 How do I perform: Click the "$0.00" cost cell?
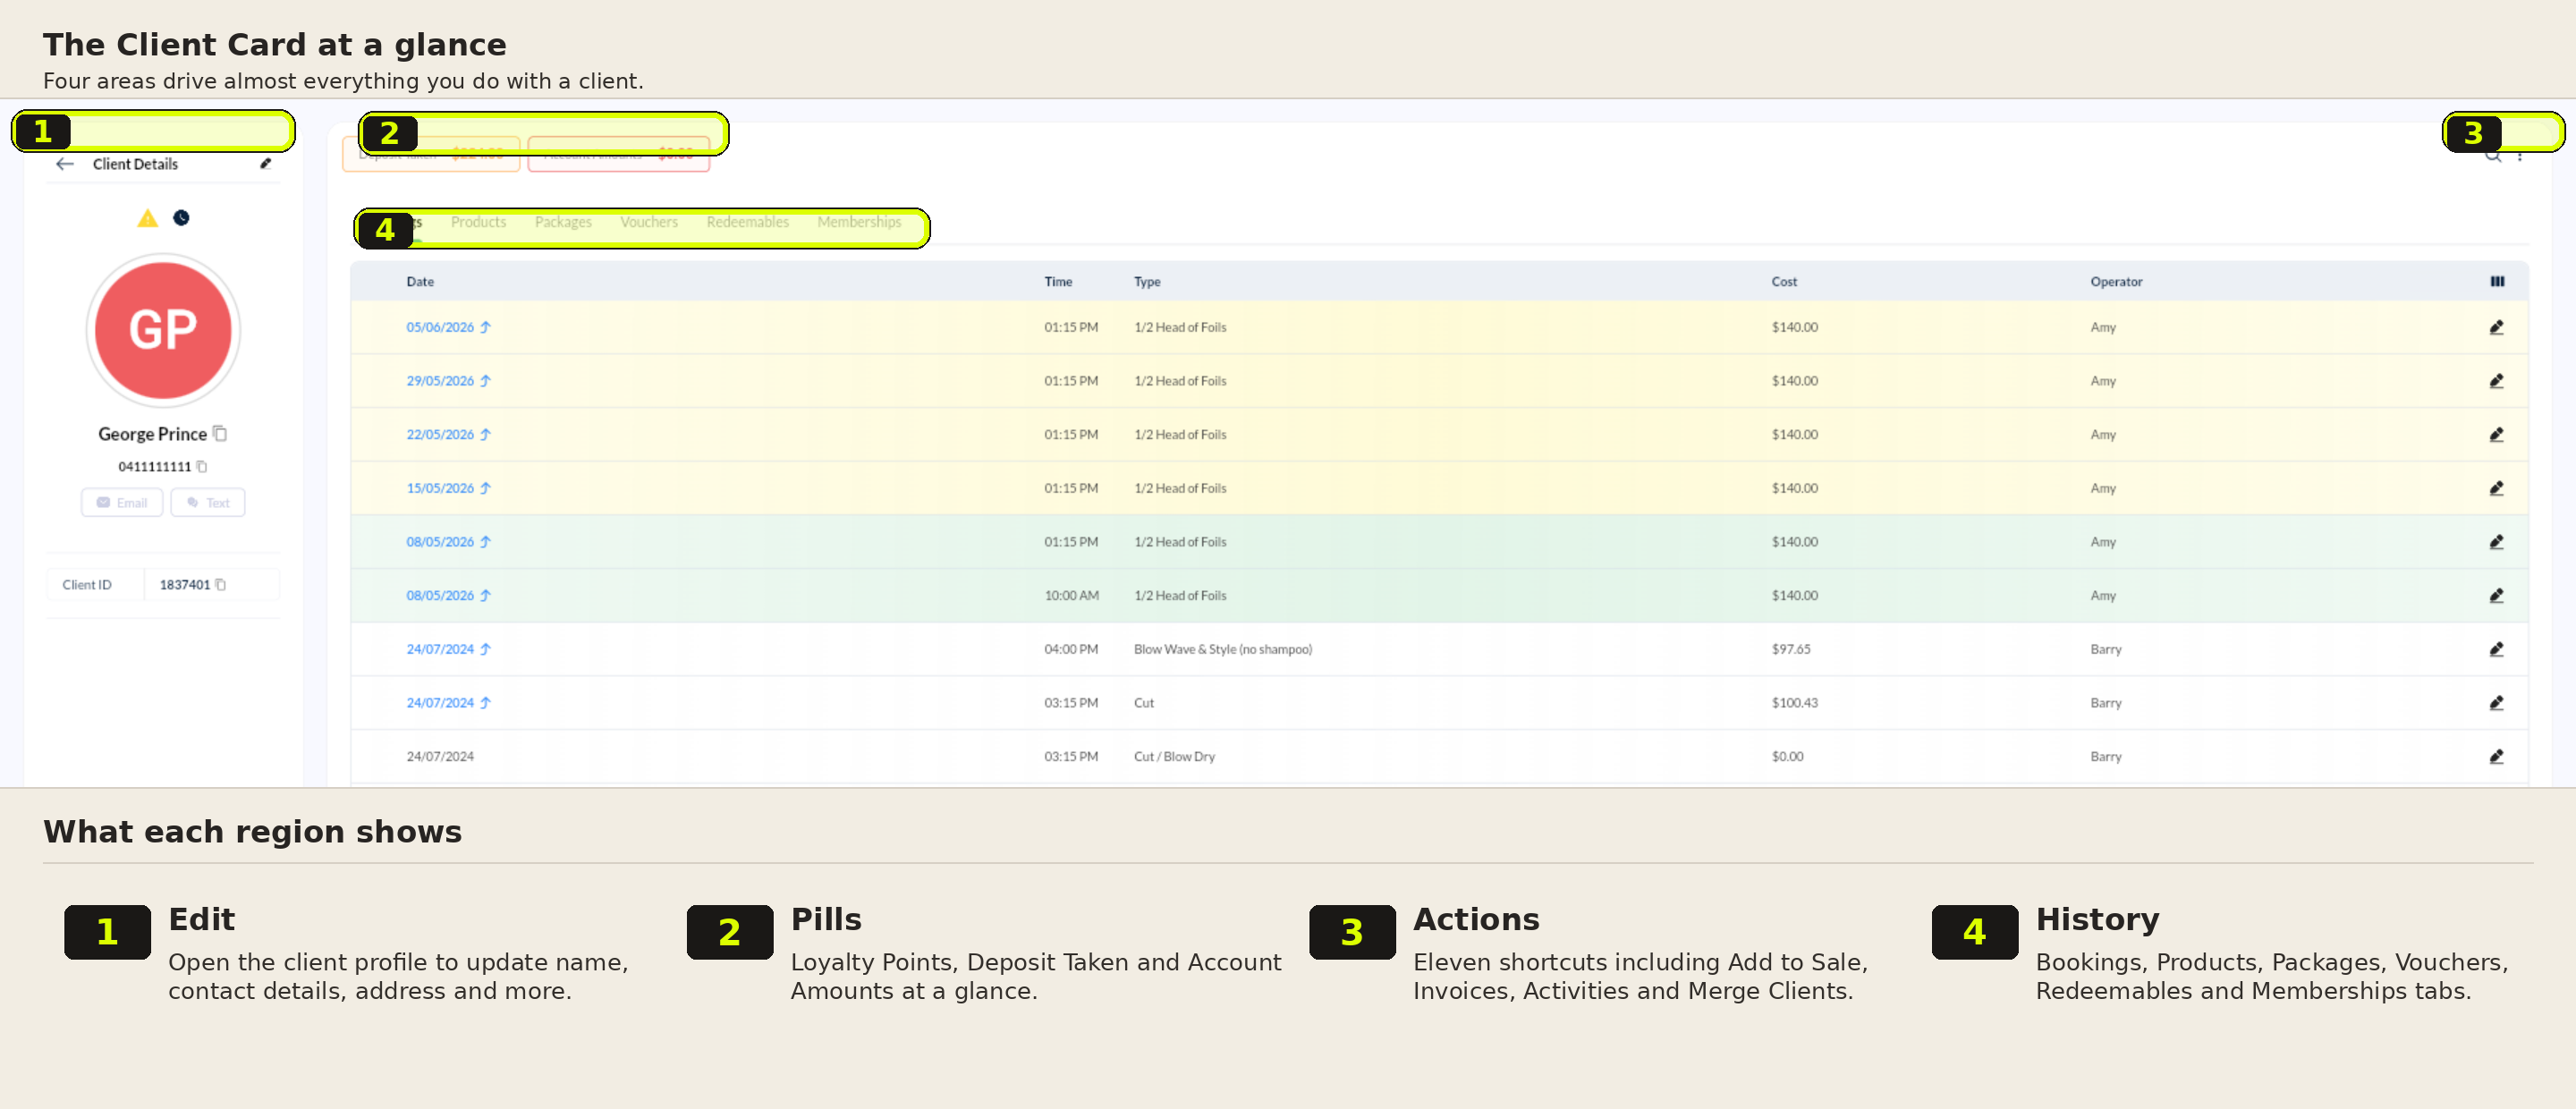(1787, 757)
